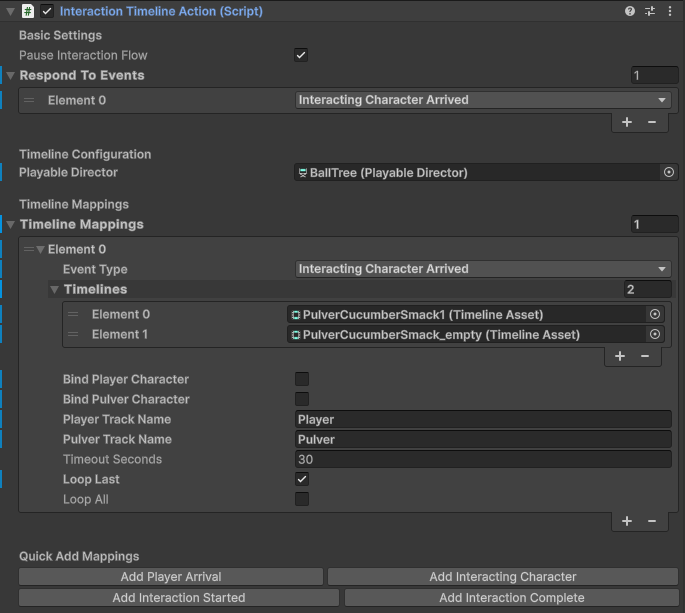The width and height of the screenshot is (685, 613).
Task: Click the Add Player Arrival button
Action: (x=171, y=577)
